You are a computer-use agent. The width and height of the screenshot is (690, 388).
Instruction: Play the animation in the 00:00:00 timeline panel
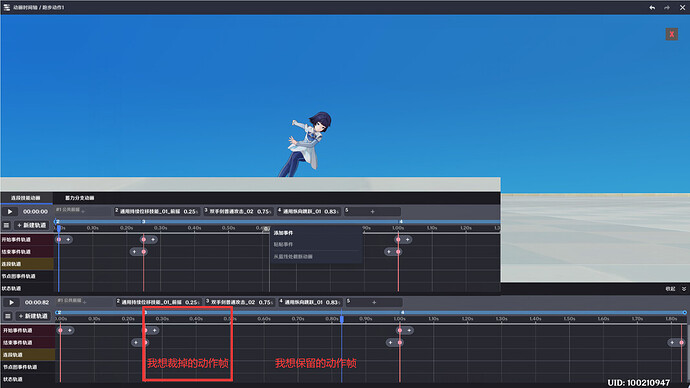(10, 212)
